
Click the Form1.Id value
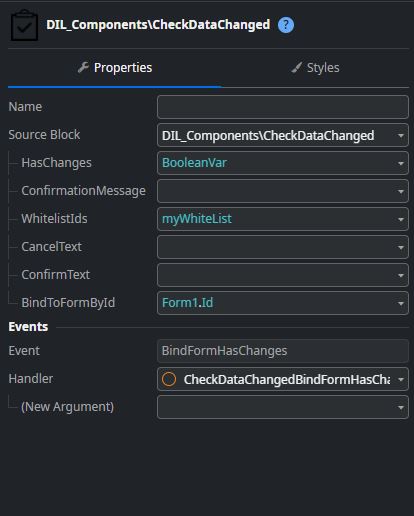(187, 303)
